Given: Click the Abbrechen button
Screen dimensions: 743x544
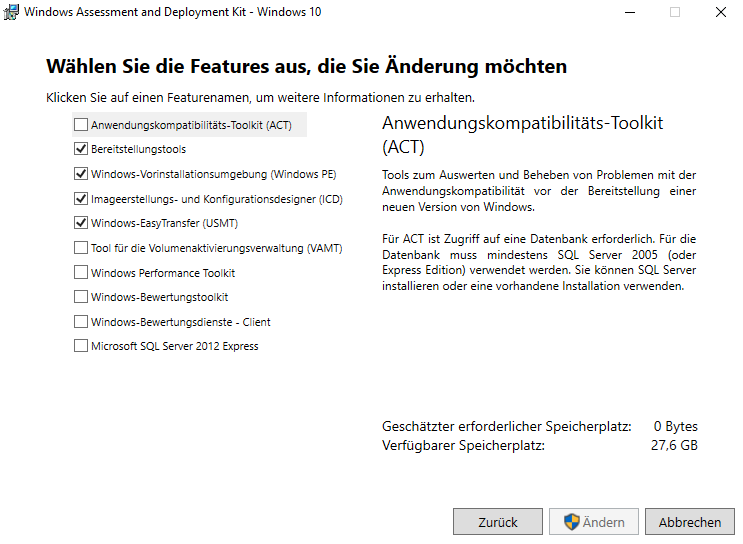Looking at the screenshot, I should 690,522.
